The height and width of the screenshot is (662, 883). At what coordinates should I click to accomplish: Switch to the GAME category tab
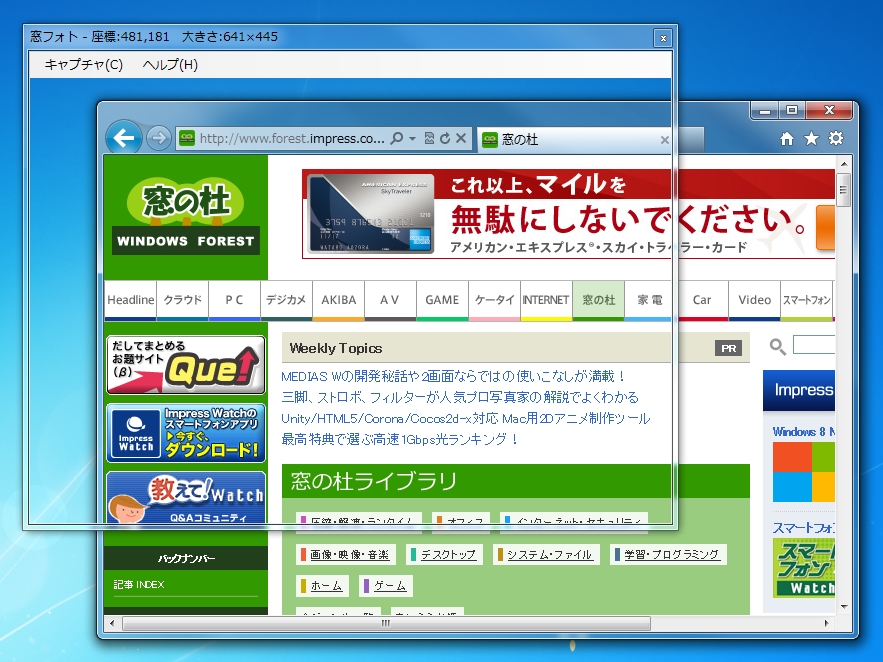pyautogui.click(x=442, y=299)
